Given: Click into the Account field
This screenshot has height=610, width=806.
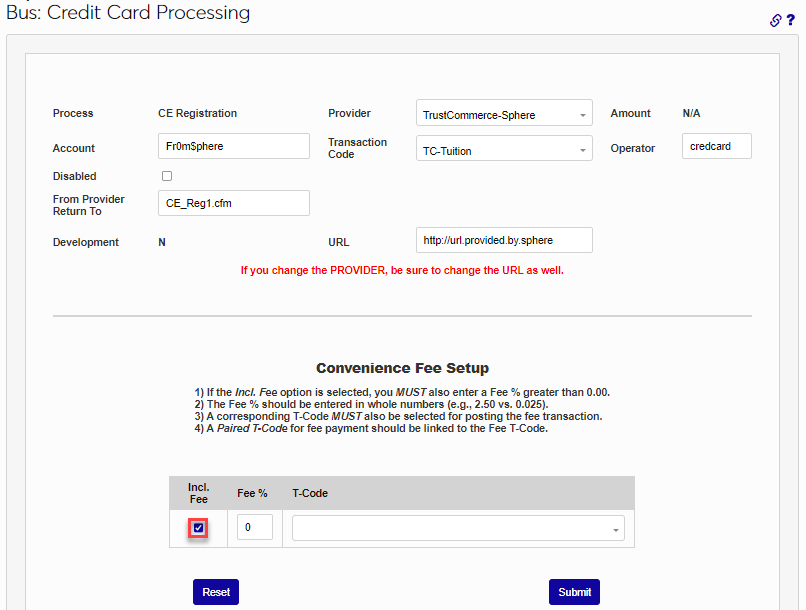Looking at the screenshot, I should coord(234,146).
